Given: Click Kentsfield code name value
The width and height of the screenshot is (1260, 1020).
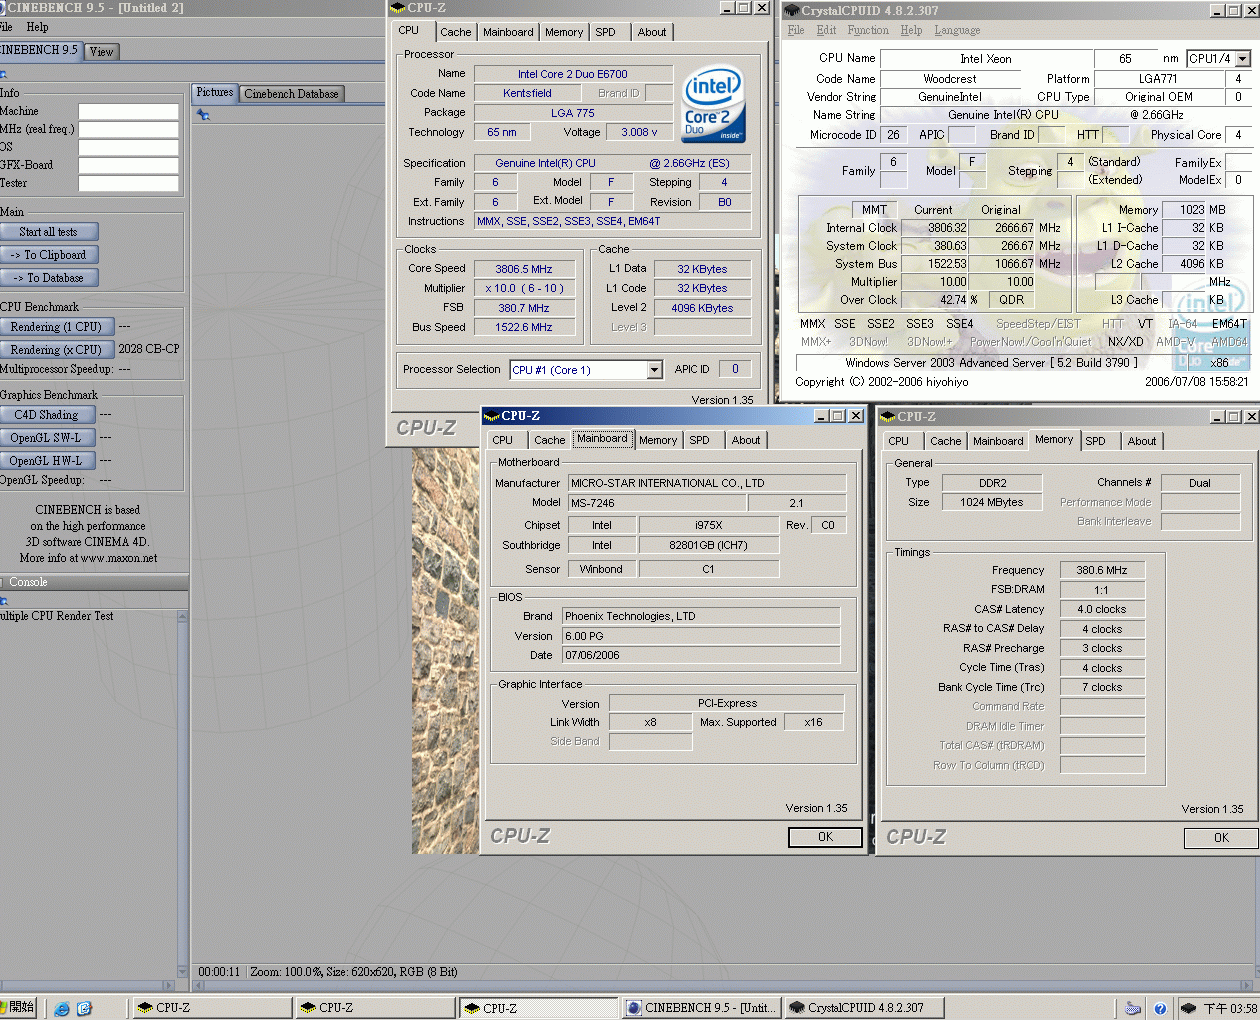Looking at the screenshot, I should [527, 93].
